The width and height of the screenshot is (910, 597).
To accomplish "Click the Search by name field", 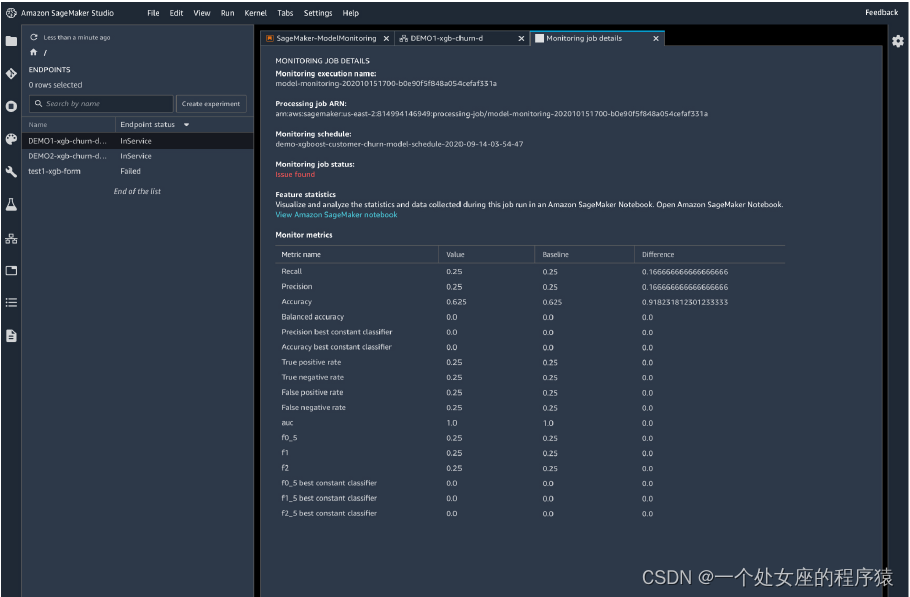I will pyautogui.click(x=100, y=104).
